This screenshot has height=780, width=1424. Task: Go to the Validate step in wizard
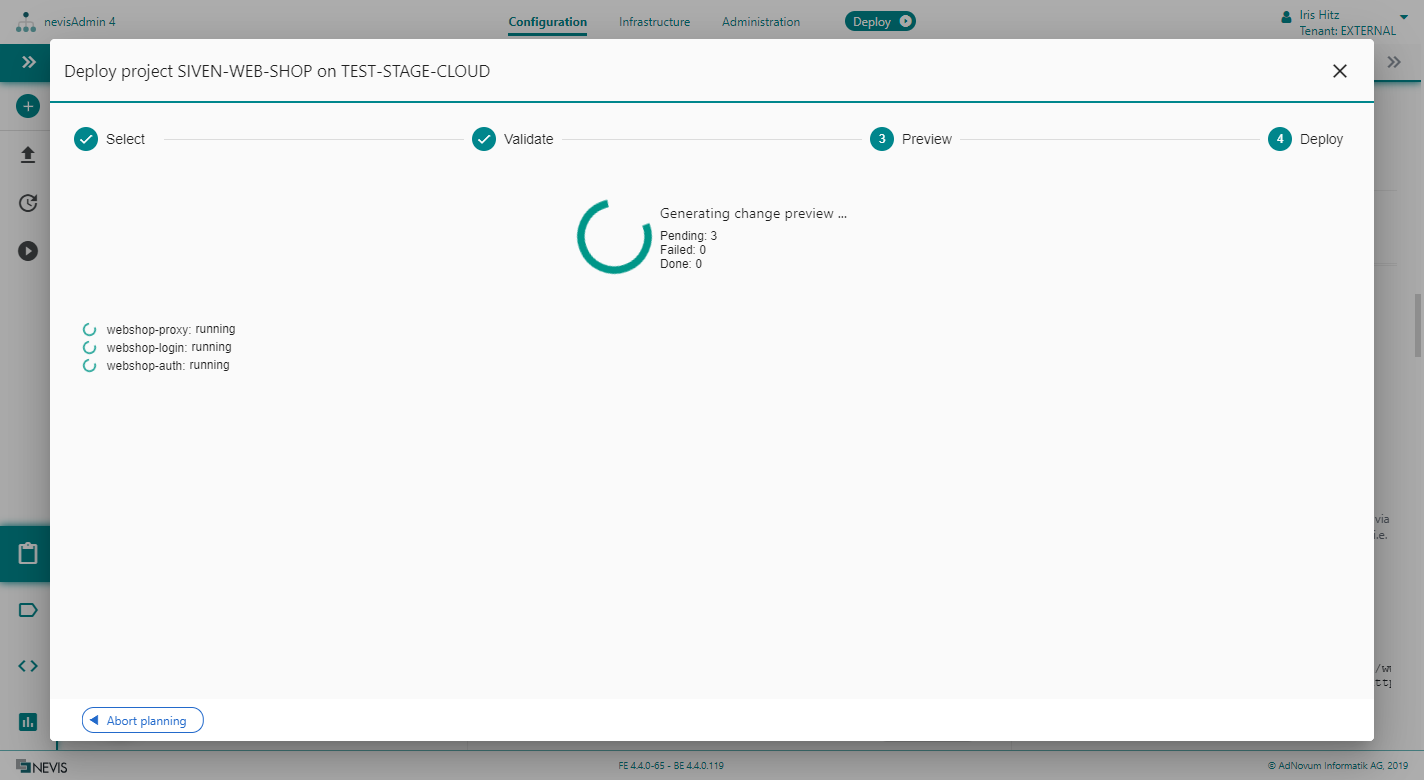pos(513,139)
